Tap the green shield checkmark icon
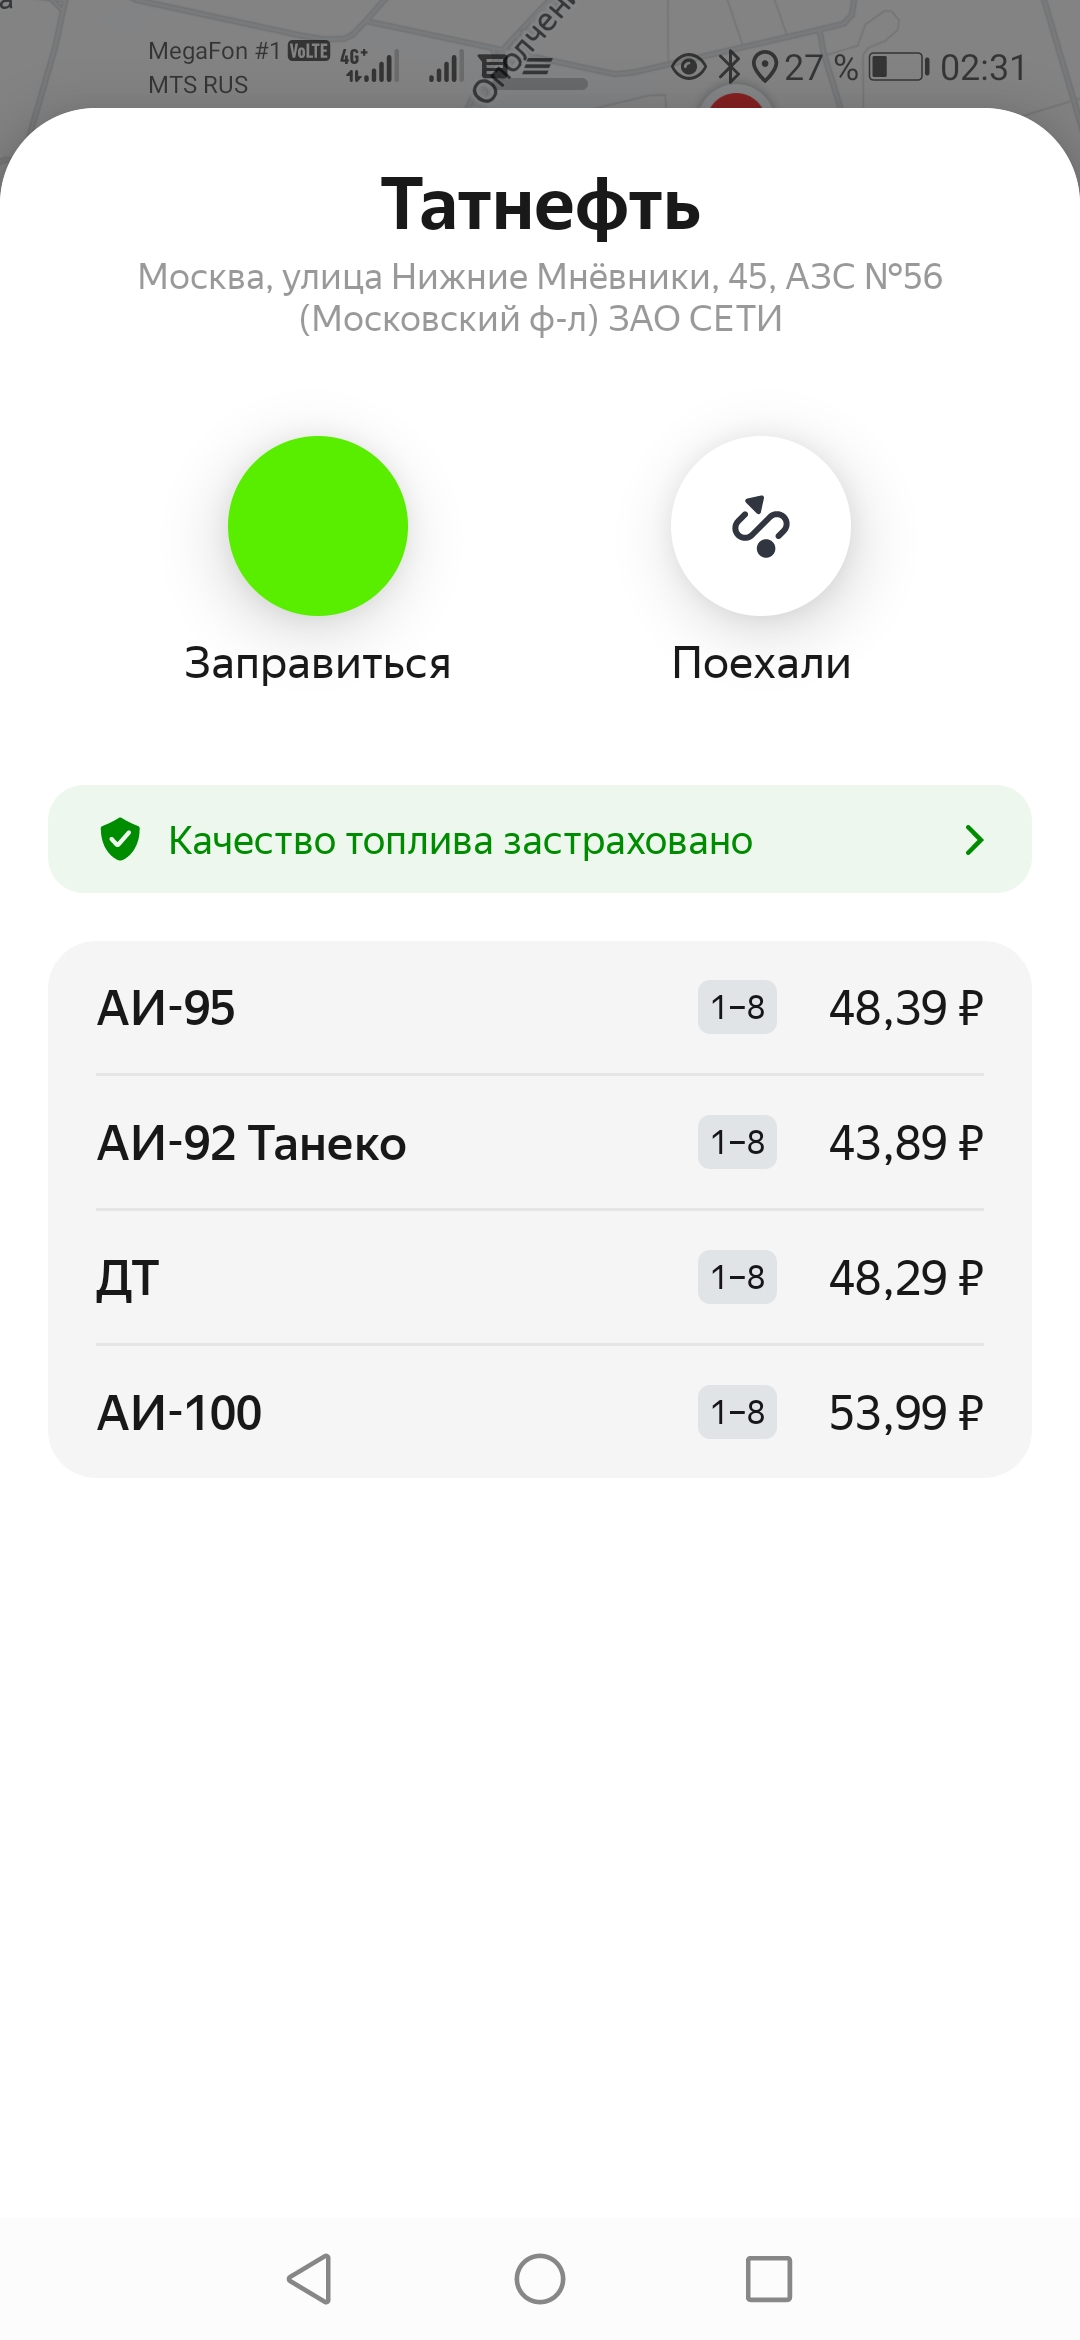This screenshot has width=1080, height=2340. coord(120,839)
